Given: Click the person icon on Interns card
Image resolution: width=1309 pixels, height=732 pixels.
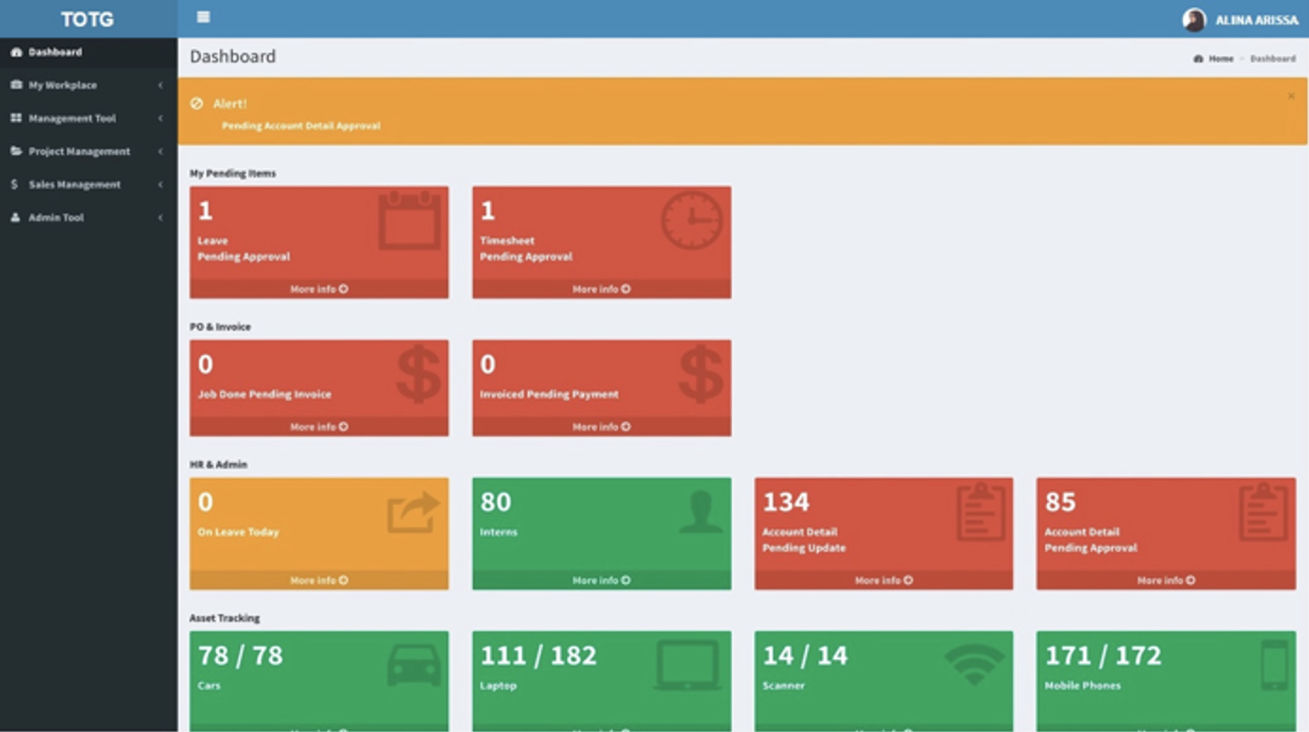Looking at the screenshot, I should coord(699,512).
